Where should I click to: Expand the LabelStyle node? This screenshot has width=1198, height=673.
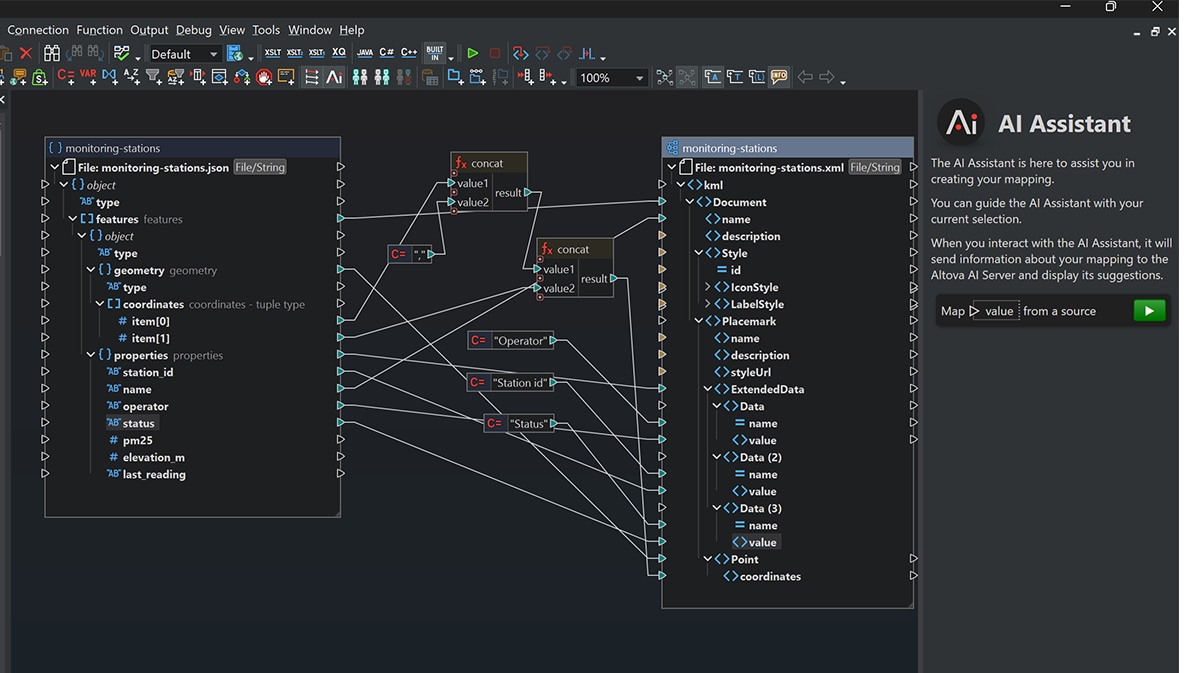coord(707,304)
